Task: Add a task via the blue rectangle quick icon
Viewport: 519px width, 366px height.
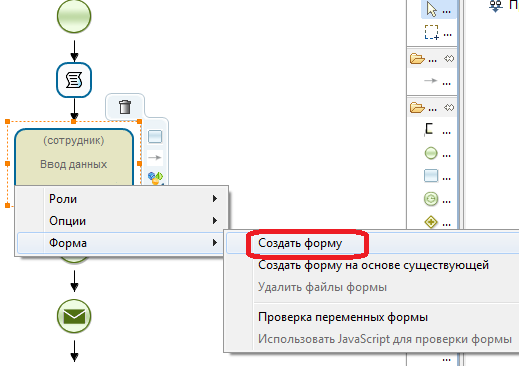Action: click(155, 136)
